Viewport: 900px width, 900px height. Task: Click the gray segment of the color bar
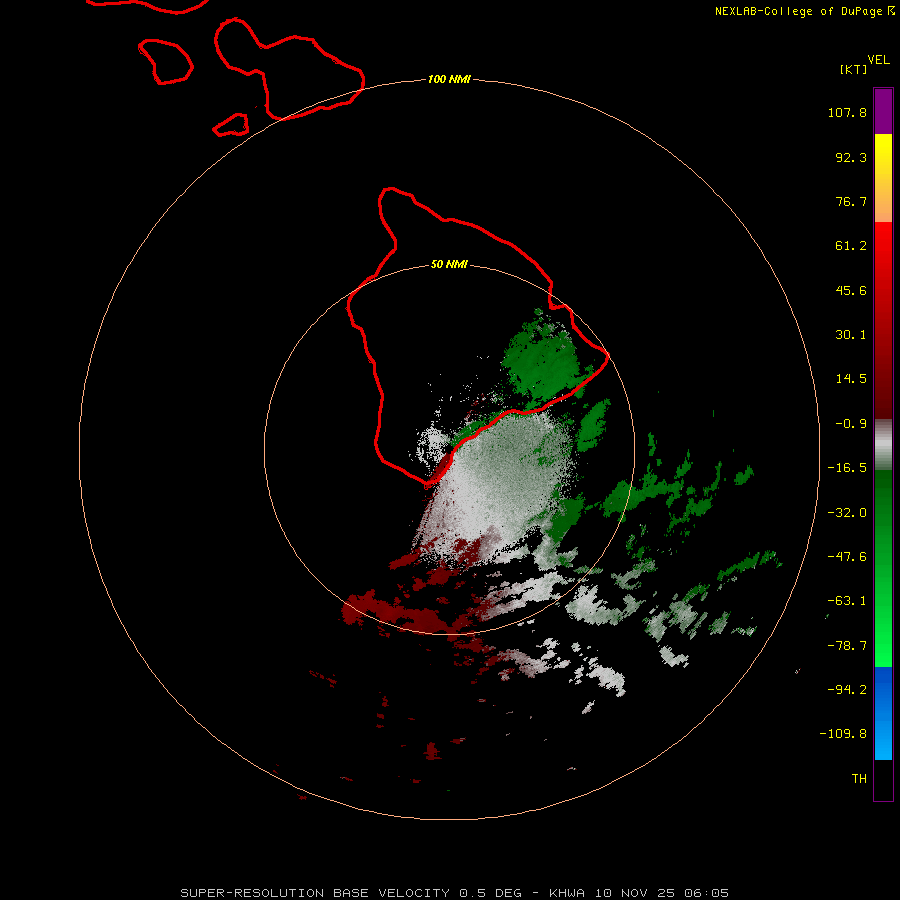tap(883, 444)
